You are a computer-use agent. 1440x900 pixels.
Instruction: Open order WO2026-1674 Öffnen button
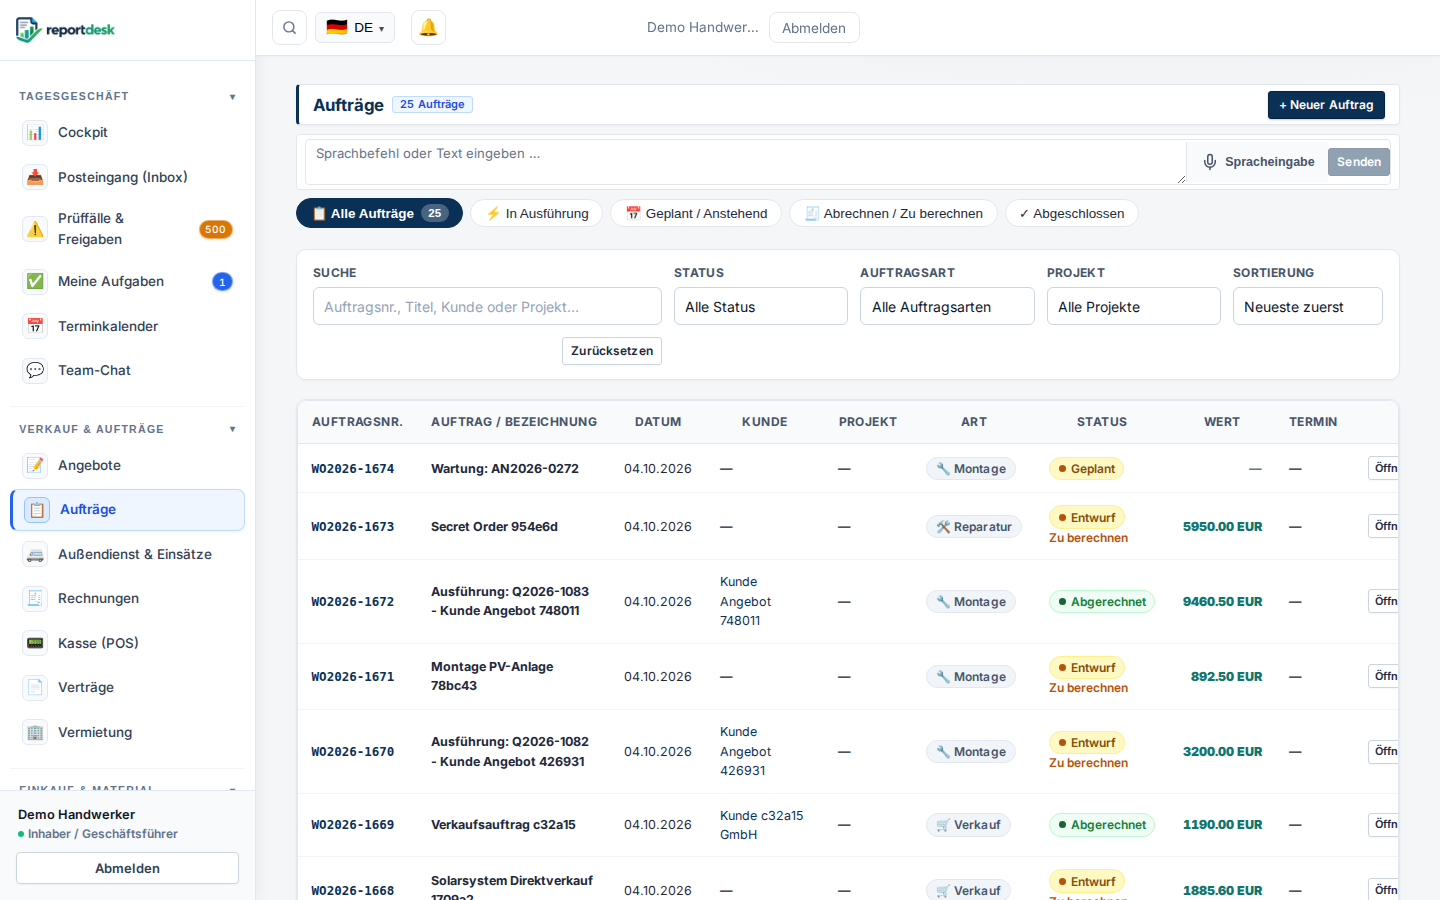point(1384,468)
